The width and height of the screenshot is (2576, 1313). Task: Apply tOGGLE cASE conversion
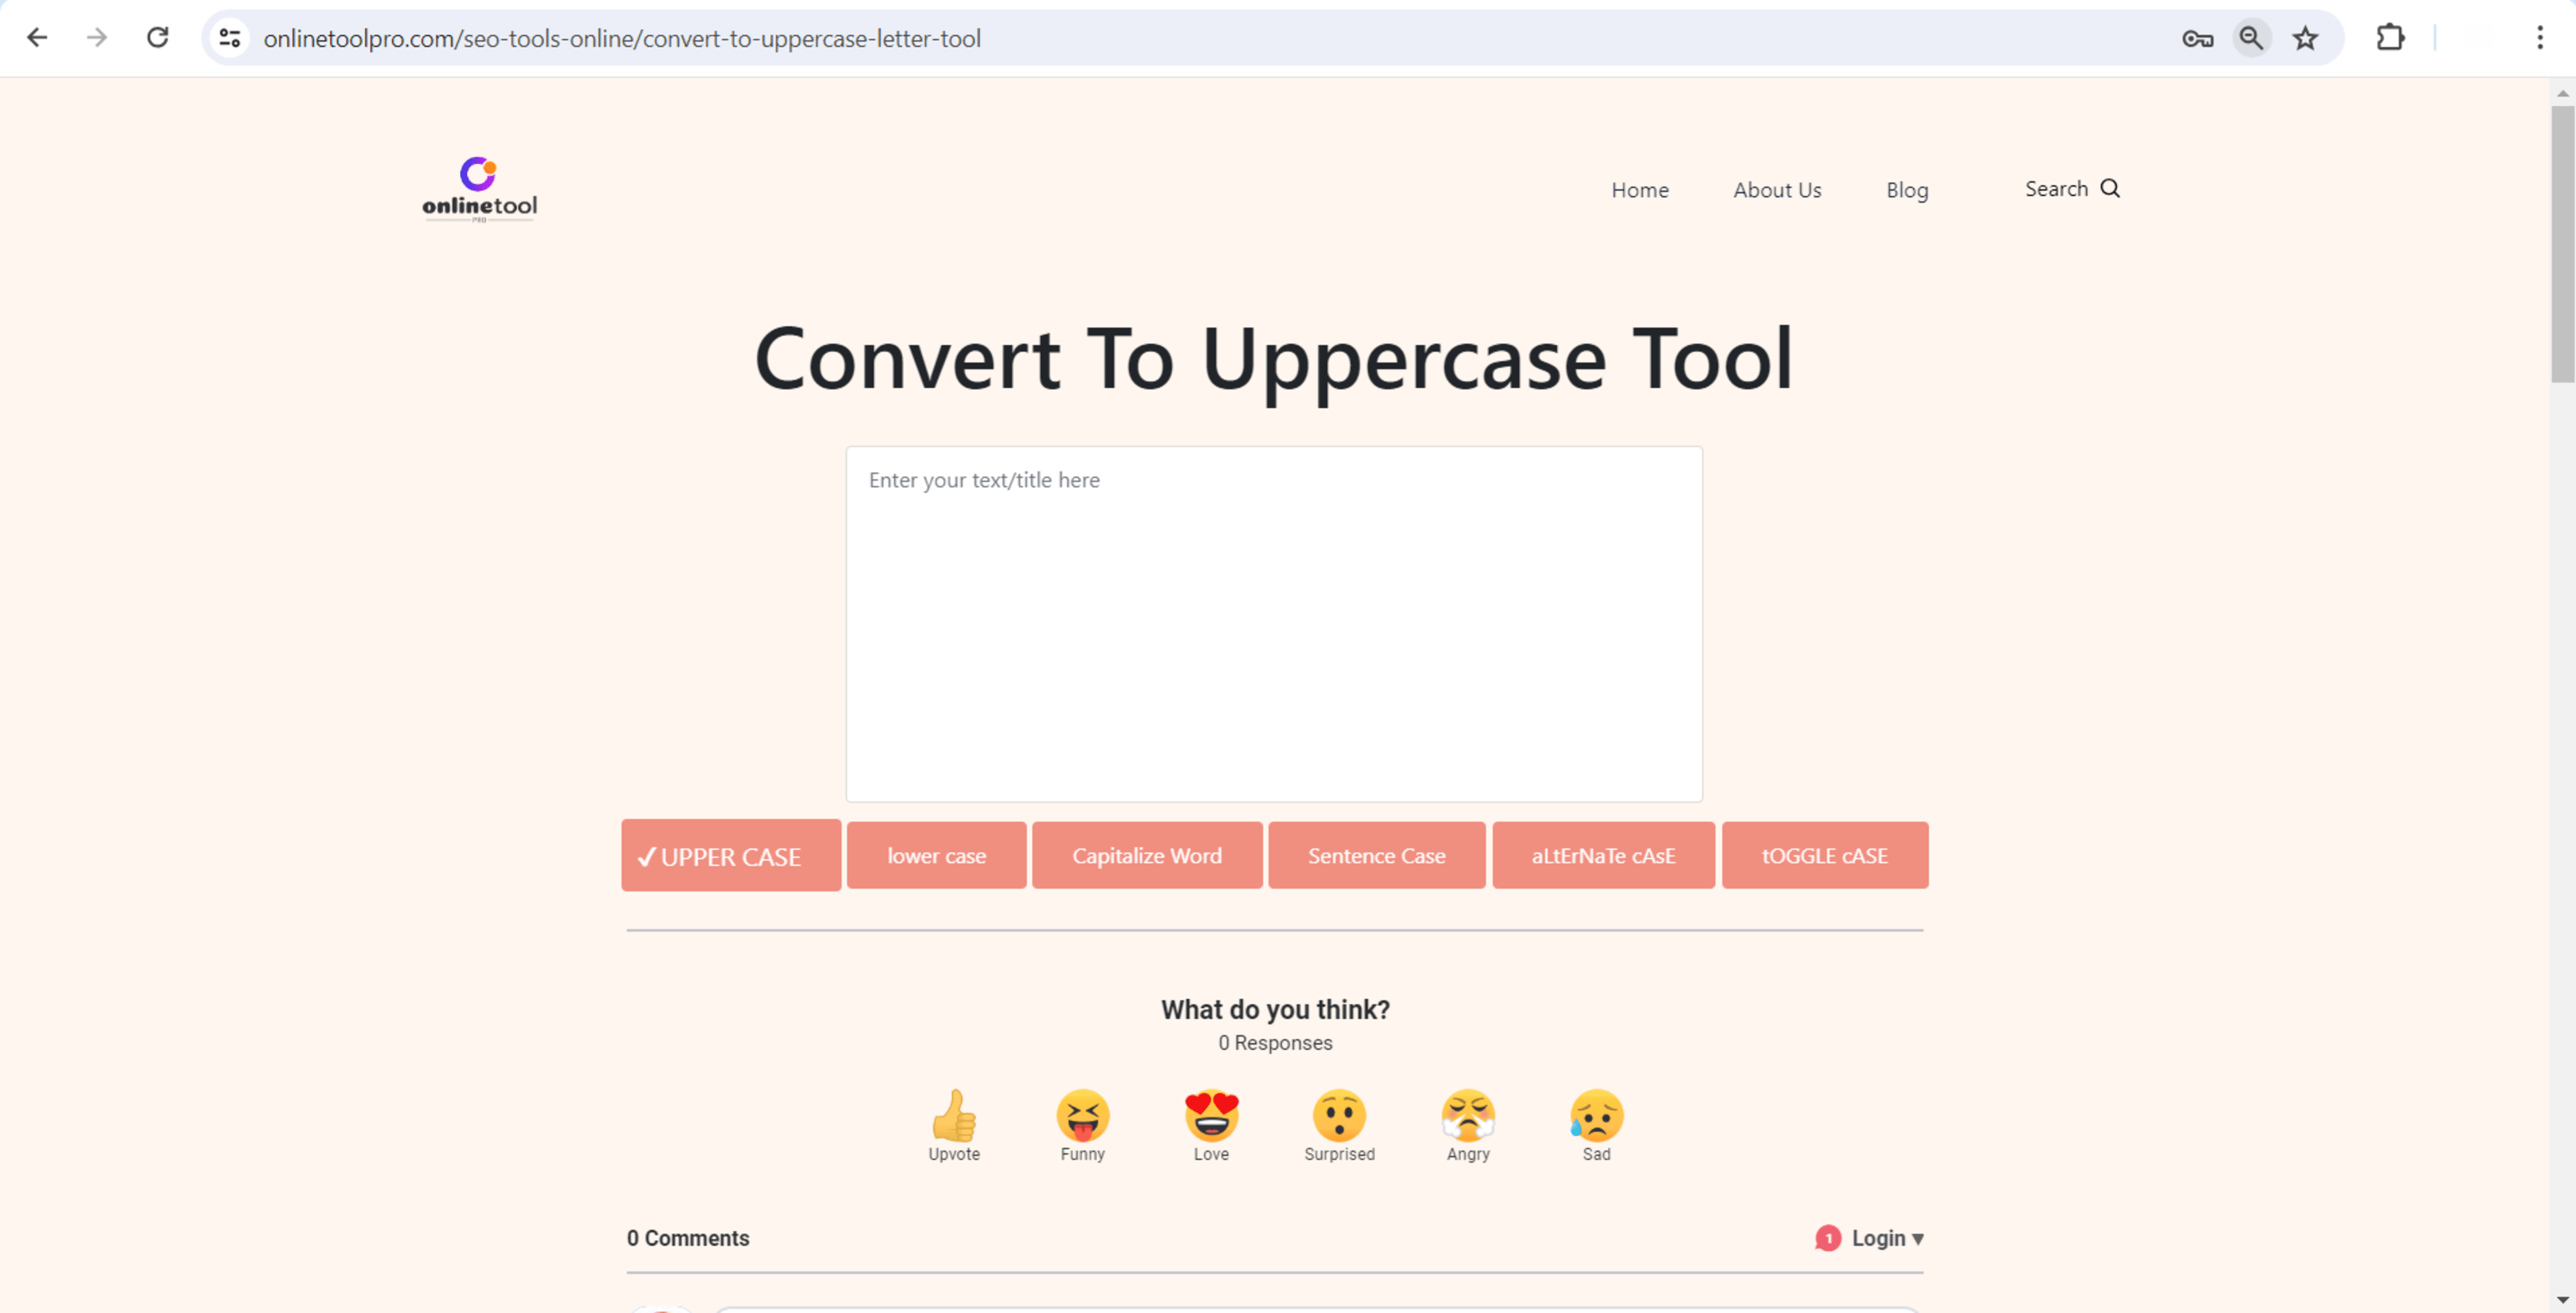click(x=1824, y=855)
